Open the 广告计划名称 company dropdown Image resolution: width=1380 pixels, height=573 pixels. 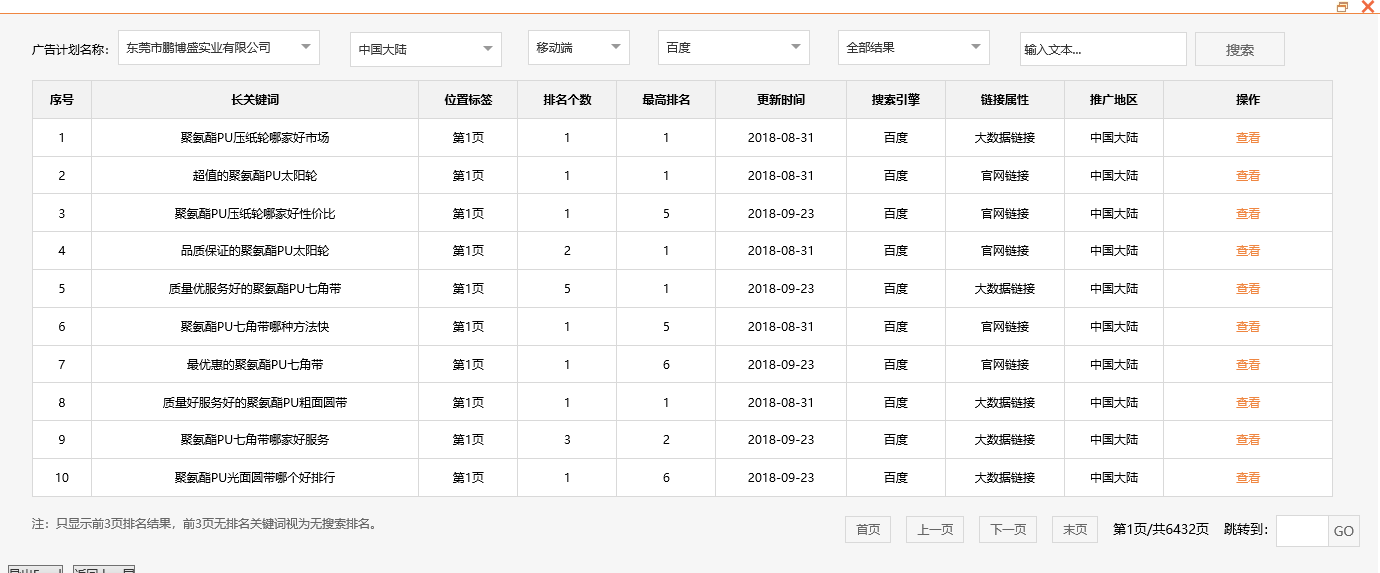(x=219, y=47)
